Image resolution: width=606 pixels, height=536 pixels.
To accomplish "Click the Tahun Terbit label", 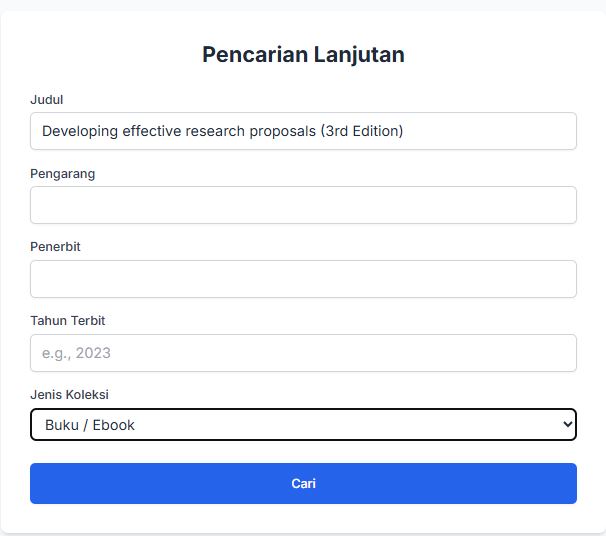I will pyautogui.click(x=67, y=321).
